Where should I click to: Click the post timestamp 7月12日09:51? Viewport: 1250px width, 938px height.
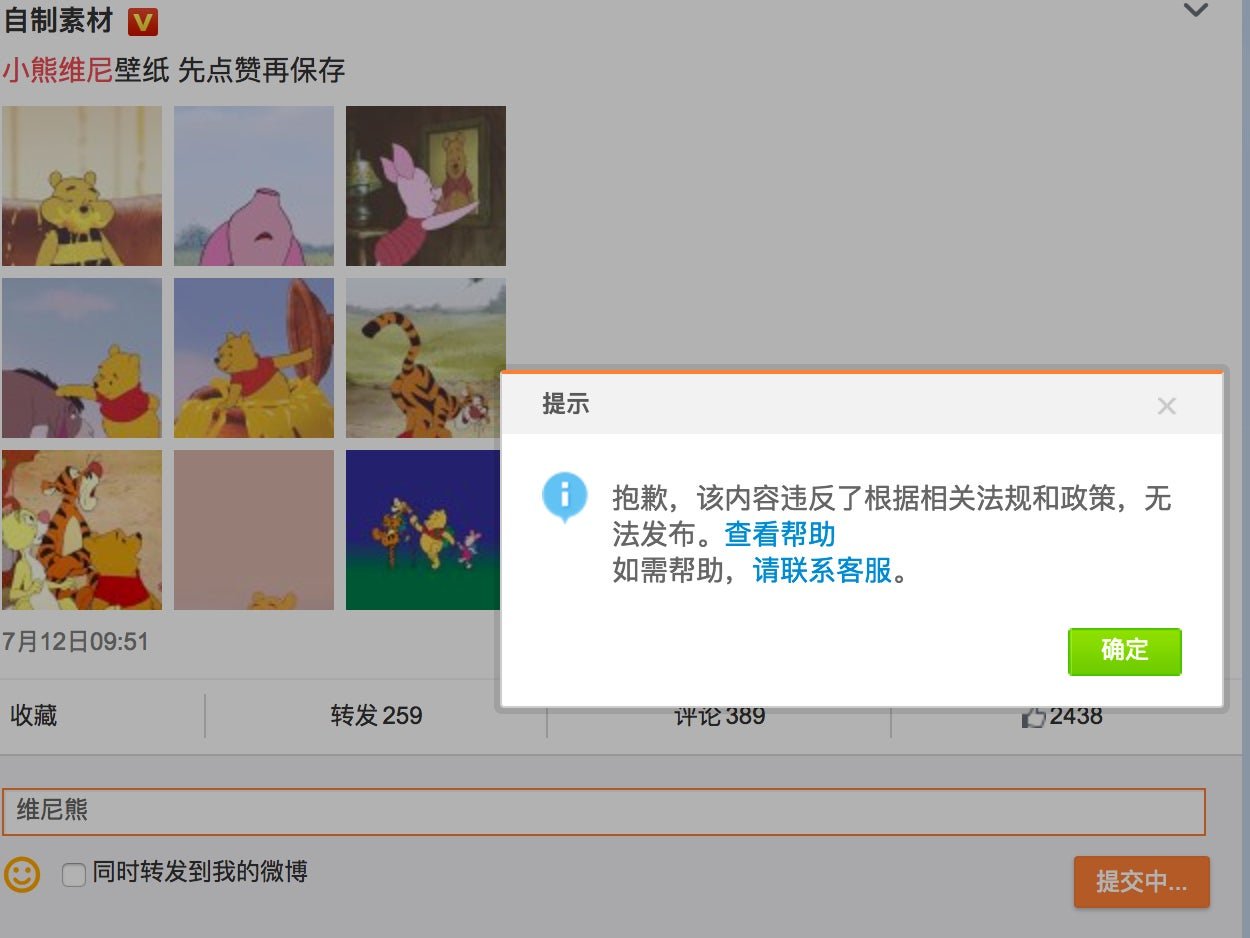[x=76, y=641]
